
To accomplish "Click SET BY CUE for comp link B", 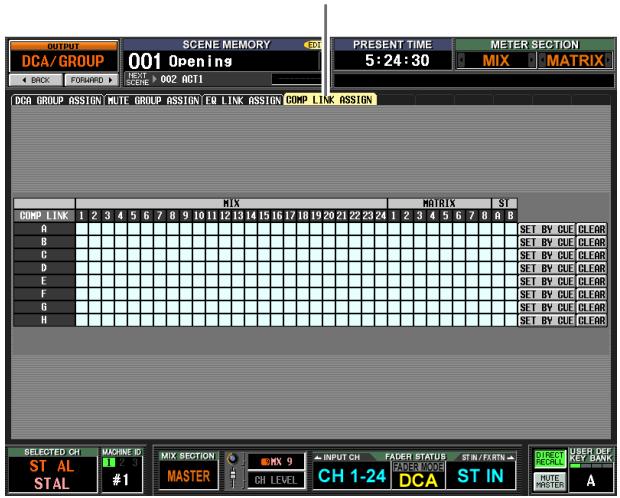I will tap(546, 242).
